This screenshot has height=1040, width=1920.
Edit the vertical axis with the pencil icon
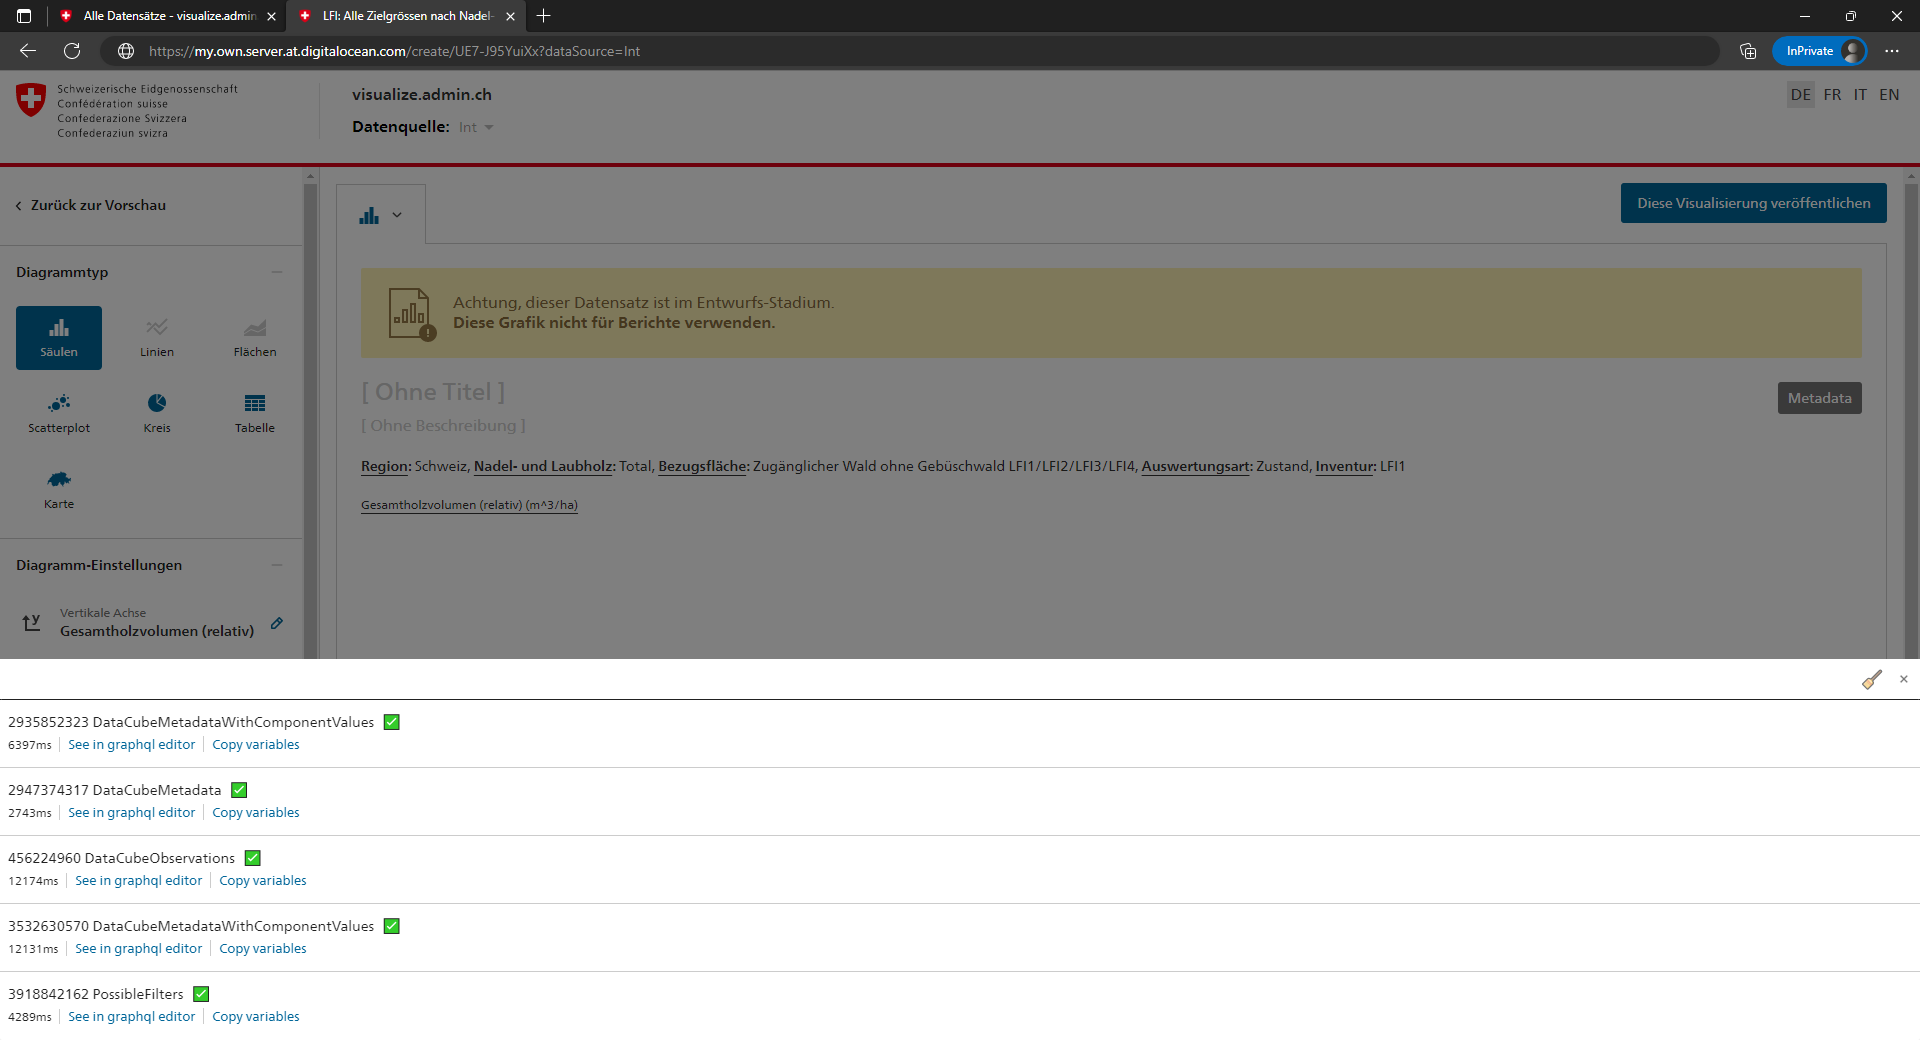point(277,623)
